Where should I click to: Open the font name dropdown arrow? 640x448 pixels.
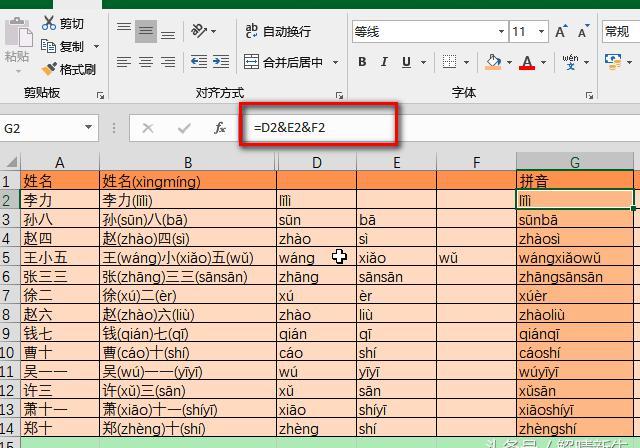click(502, 31)
